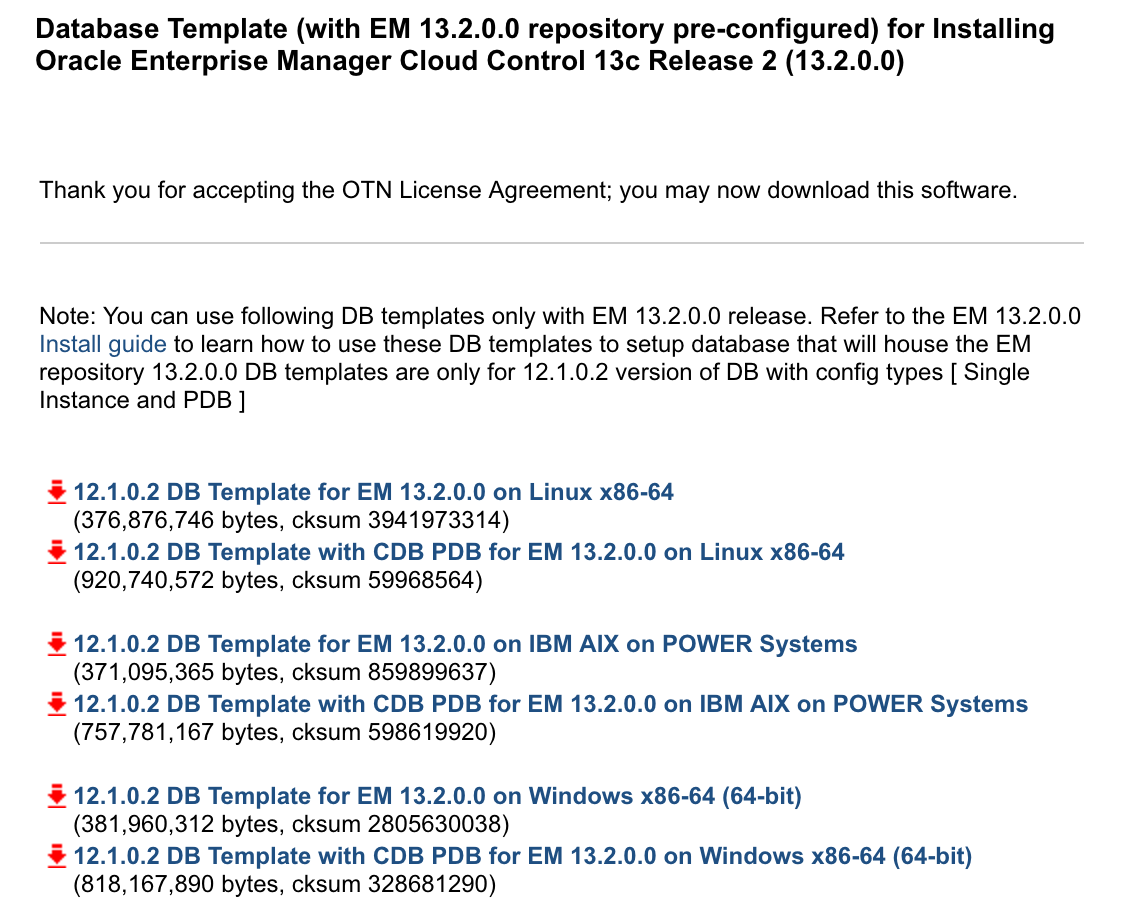
Task: Click the cksum 859899637 details line
Action: tap(285, 672)
